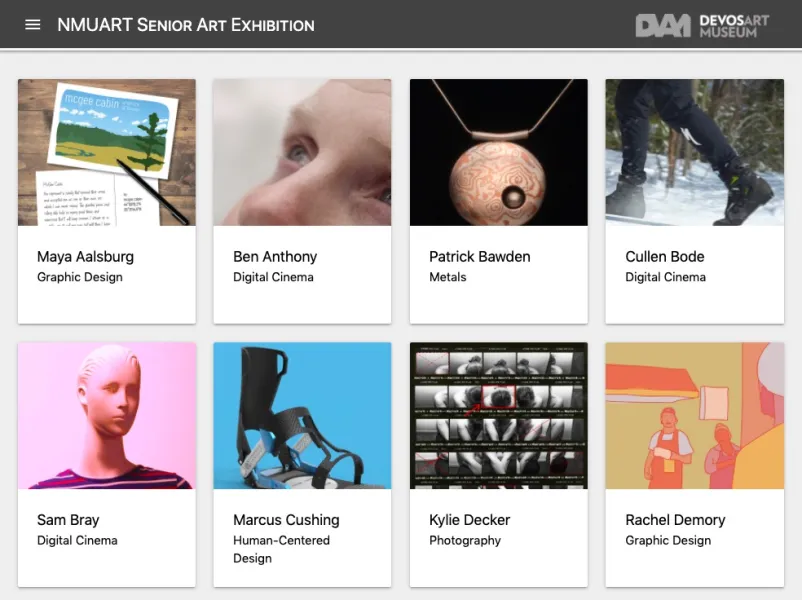
Task: Click the Ben Anthony name link
Action: pos(275,256)
